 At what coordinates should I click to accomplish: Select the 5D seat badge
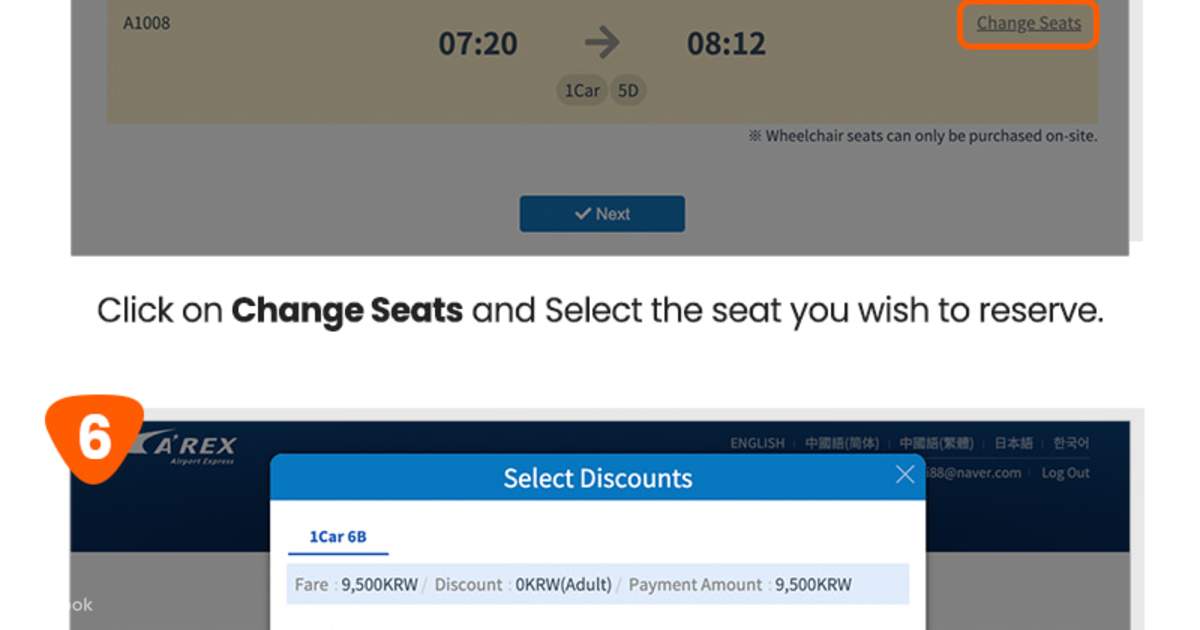[627, 90]
